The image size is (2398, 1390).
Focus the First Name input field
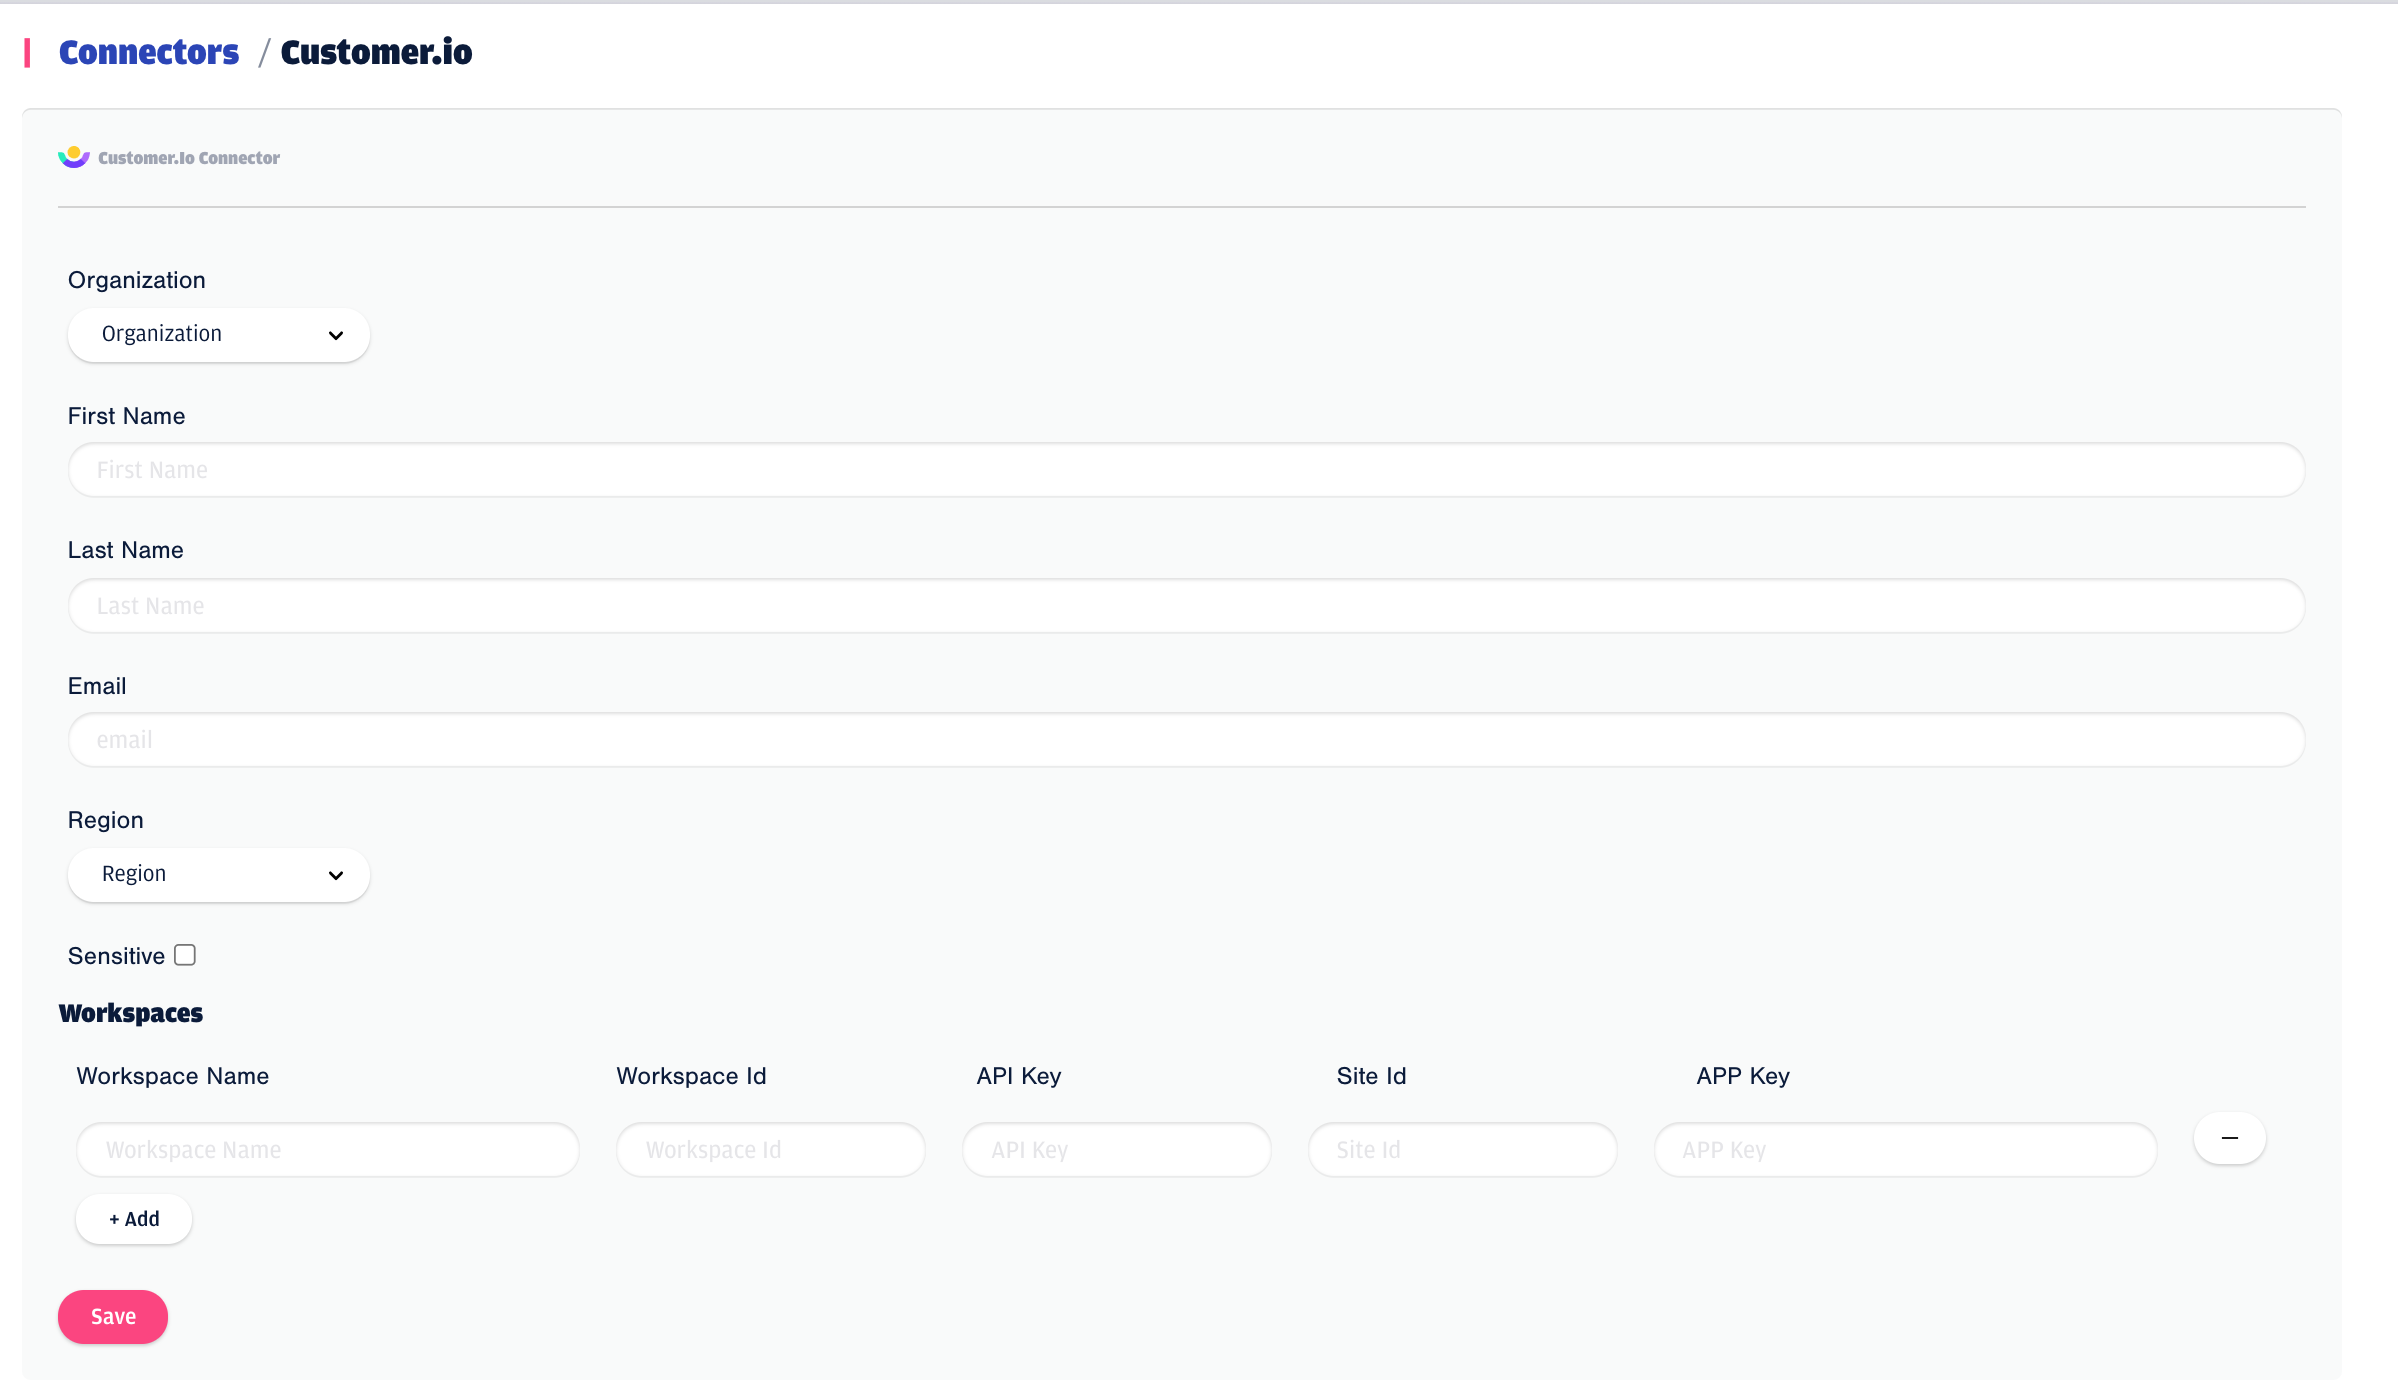(1186, 470)
